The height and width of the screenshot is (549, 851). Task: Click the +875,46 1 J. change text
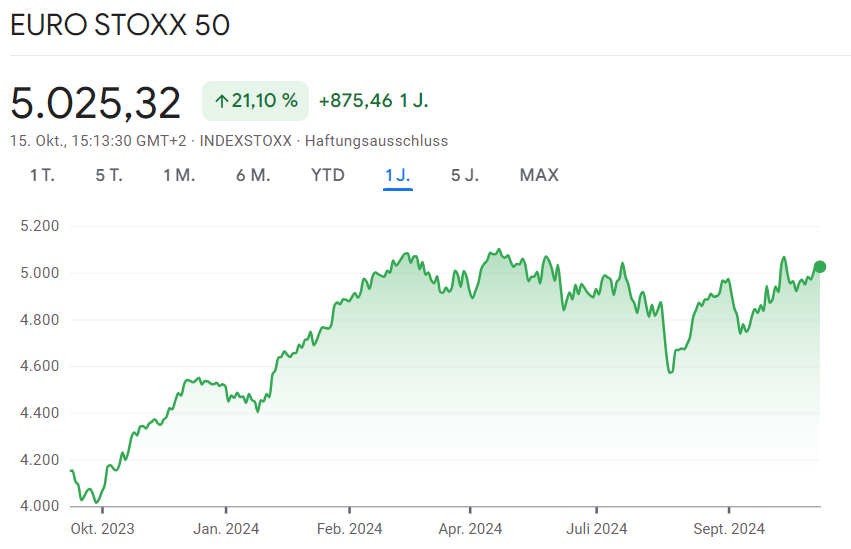tap(373, 101)
